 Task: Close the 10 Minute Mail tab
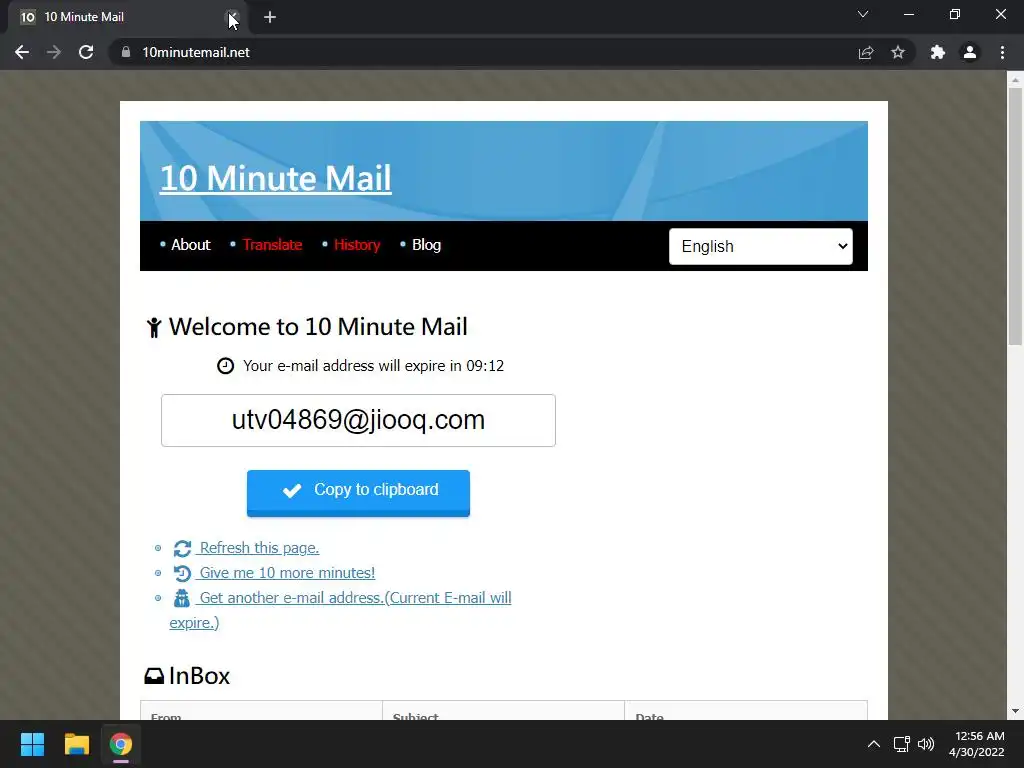click(x=232, y=17)
